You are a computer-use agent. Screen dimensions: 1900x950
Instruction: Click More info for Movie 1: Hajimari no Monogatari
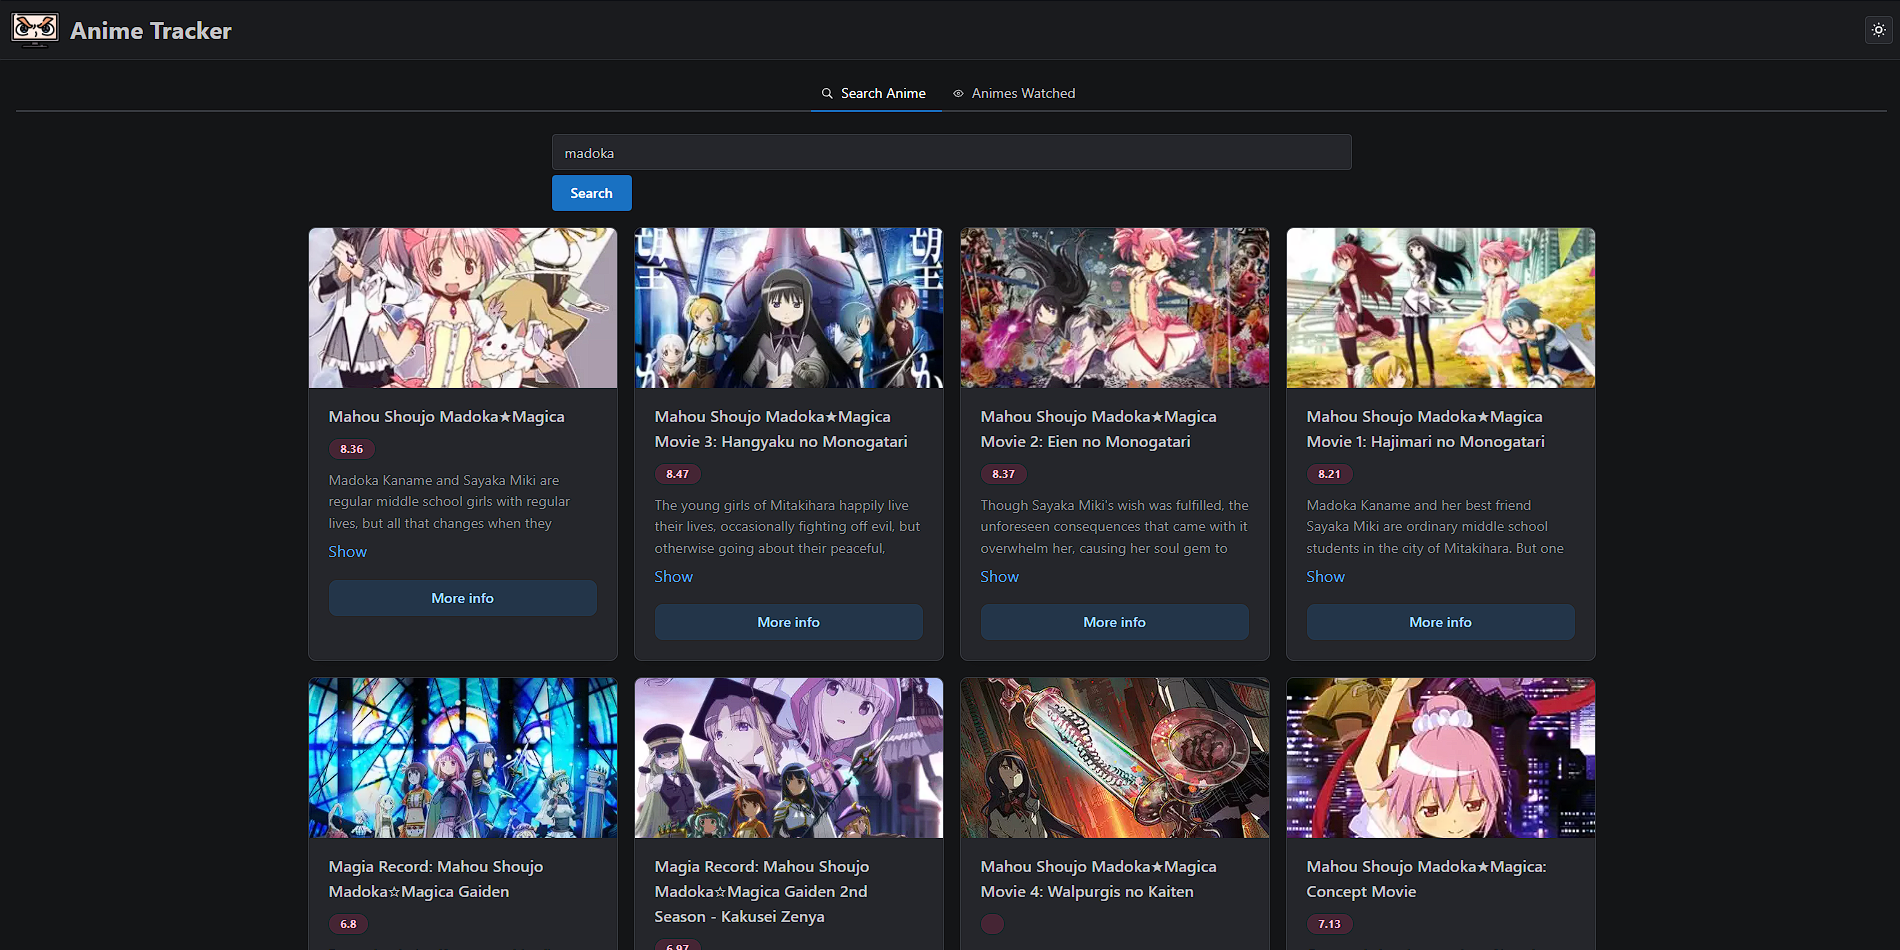click(1441, 622)
